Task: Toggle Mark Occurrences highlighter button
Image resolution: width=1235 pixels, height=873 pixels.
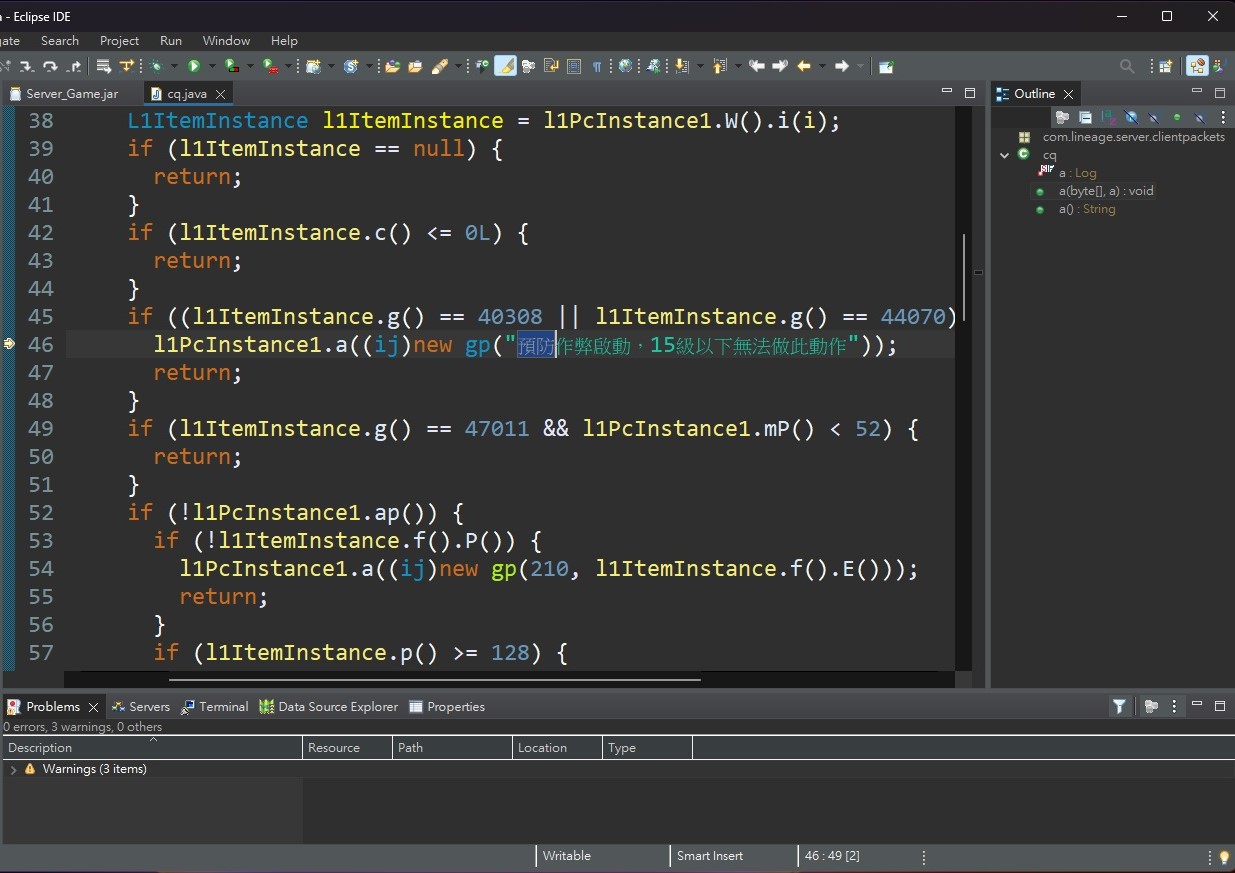Action: (506, 66)
